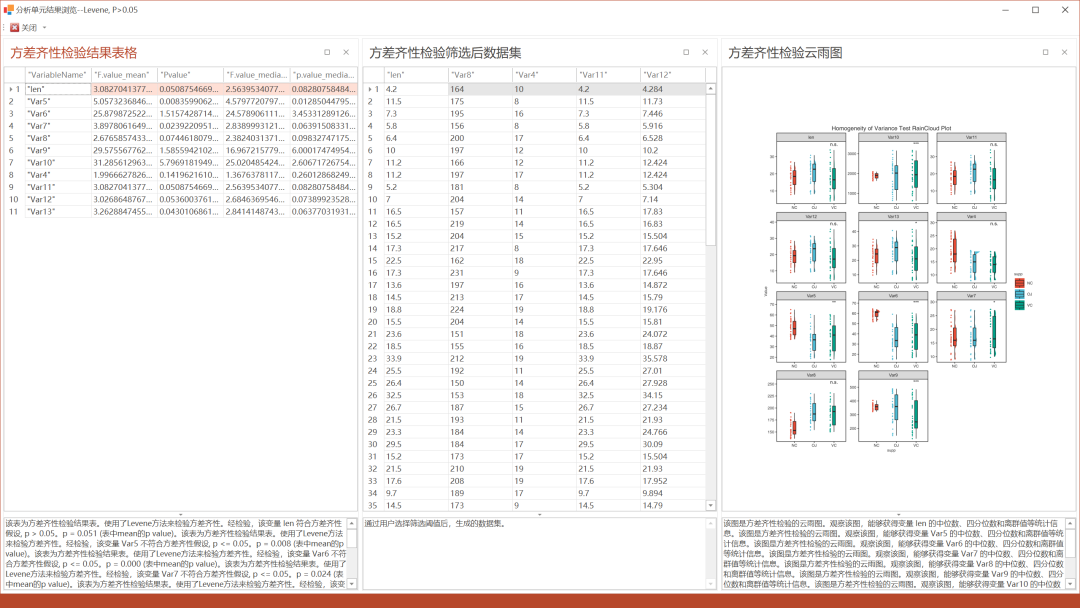The height and width of the screenshot is (608, 1080).
Task: Maximize the 方差齐性检验云雨图 panel
Action: tap(1046, 52)
